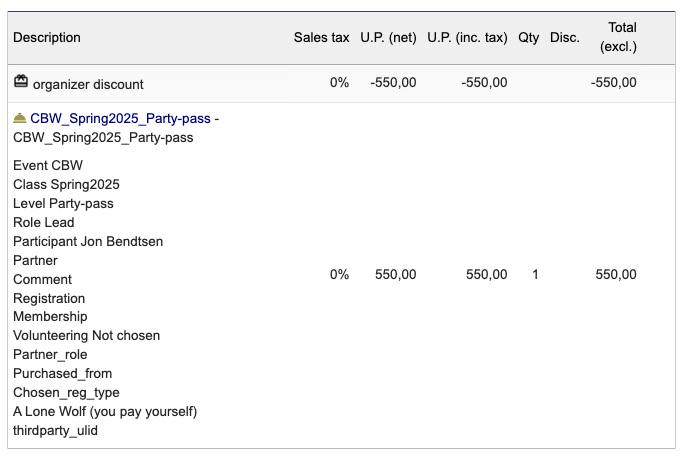Click the Role Lead text line
The width and height of the screenshot is (687, 460).
(44, 223)
